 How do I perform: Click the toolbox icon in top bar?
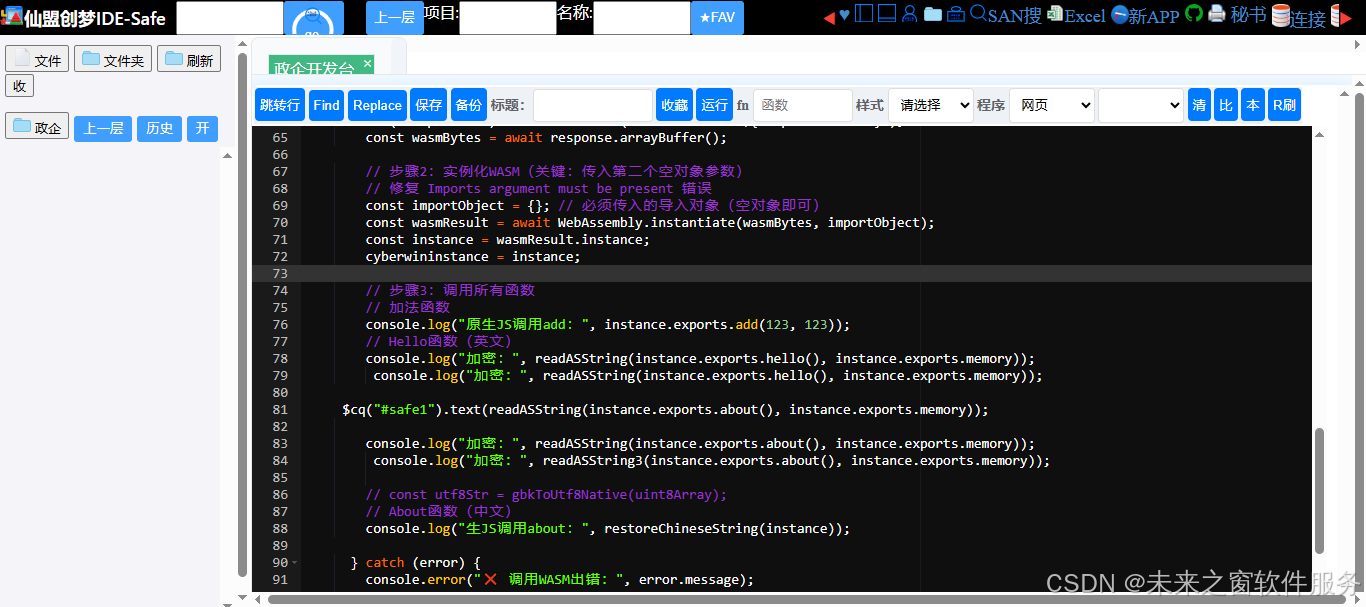coord(956,13)
